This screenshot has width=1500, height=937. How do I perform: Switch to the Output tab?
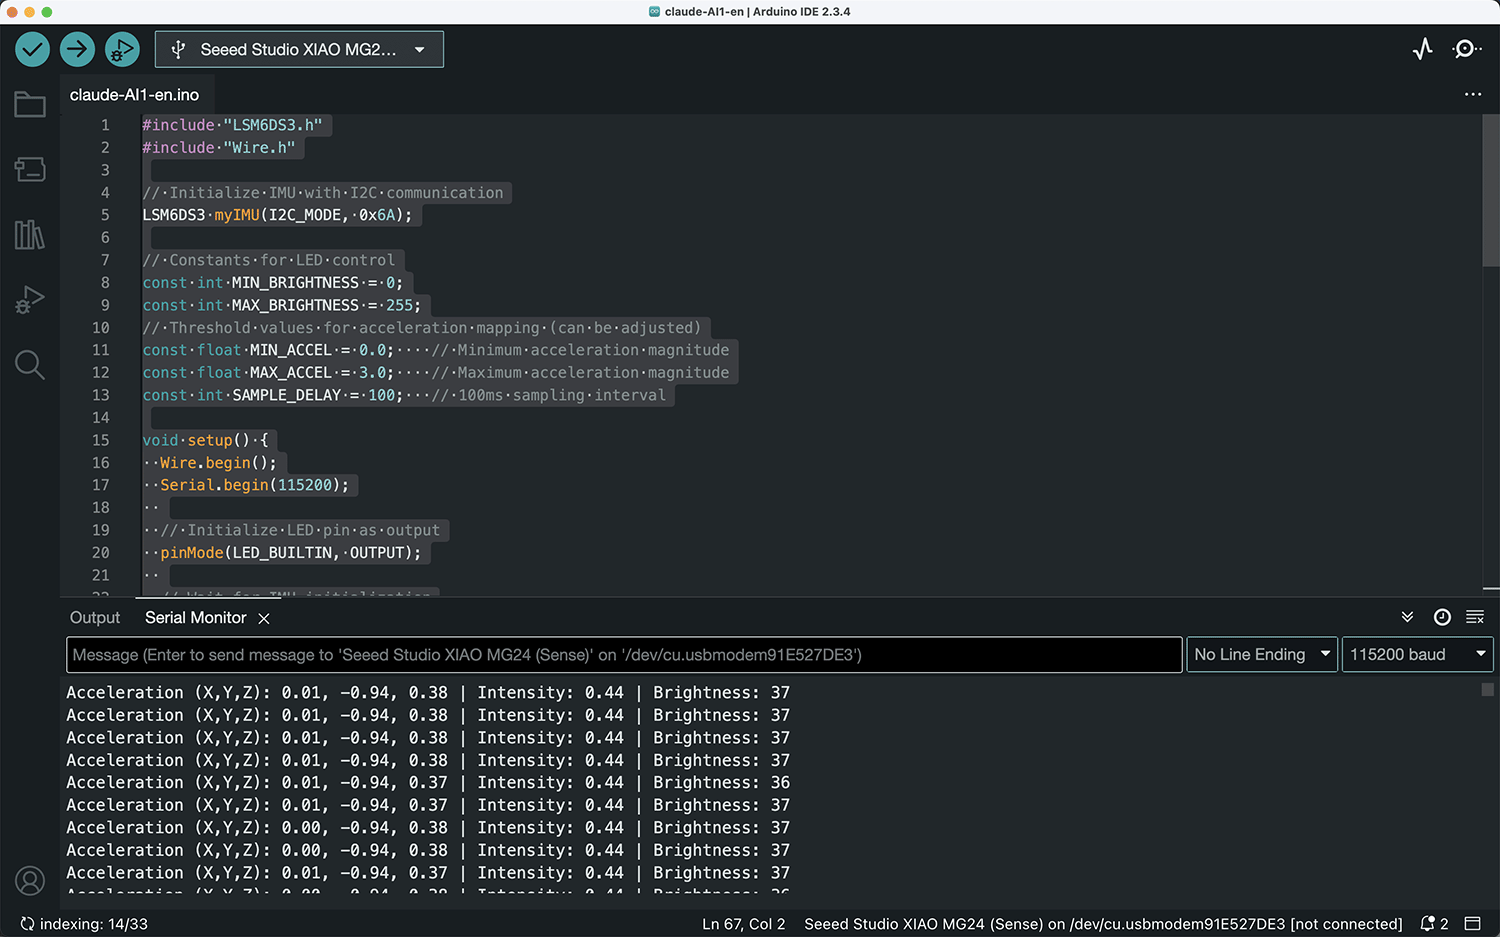point(95,618)
